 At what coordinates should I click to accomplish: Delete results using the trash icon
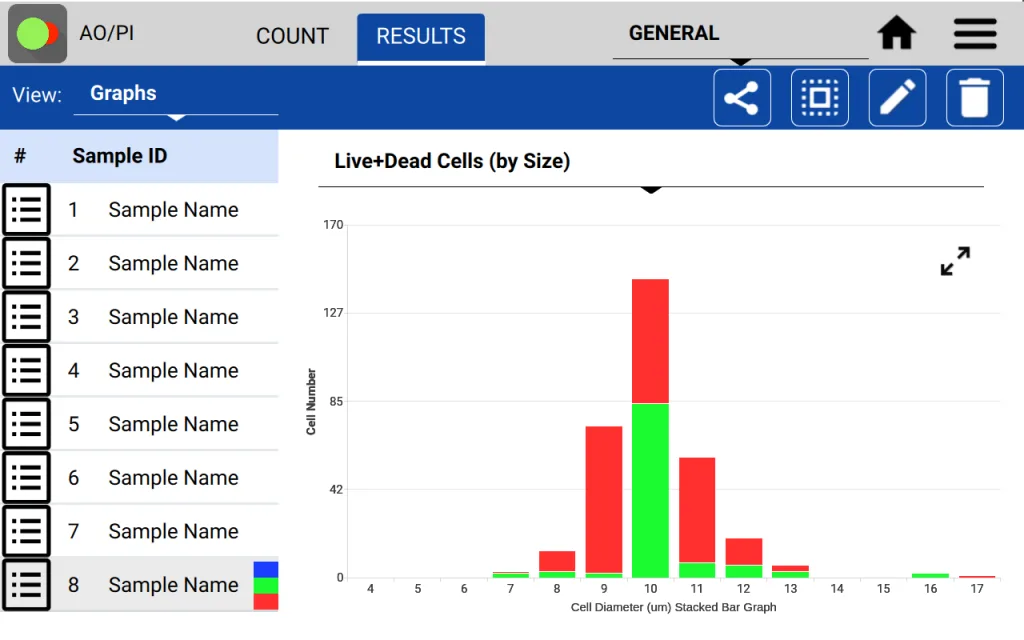point(974,97)
